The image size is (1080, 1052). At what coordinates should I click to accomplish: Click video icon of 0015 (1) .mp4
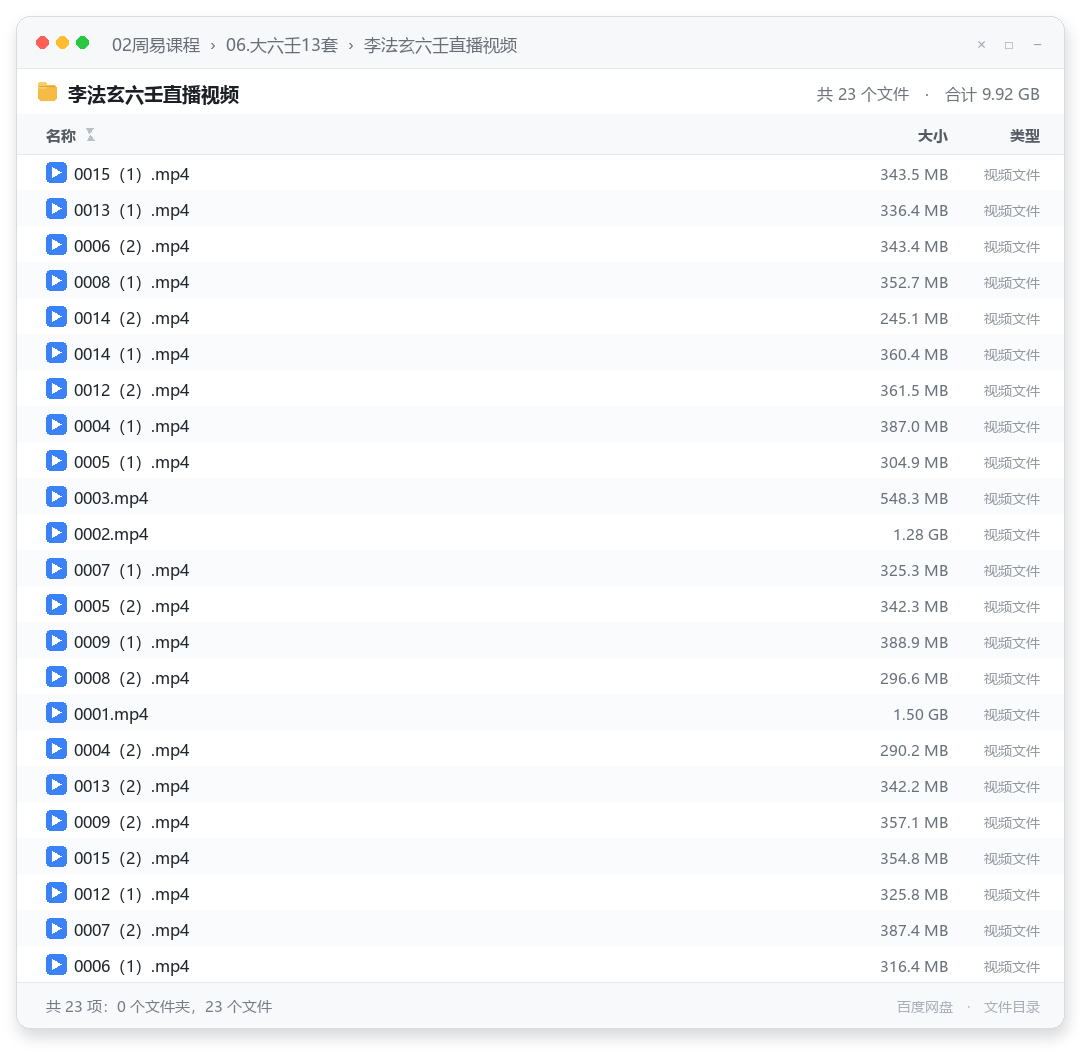56,173
